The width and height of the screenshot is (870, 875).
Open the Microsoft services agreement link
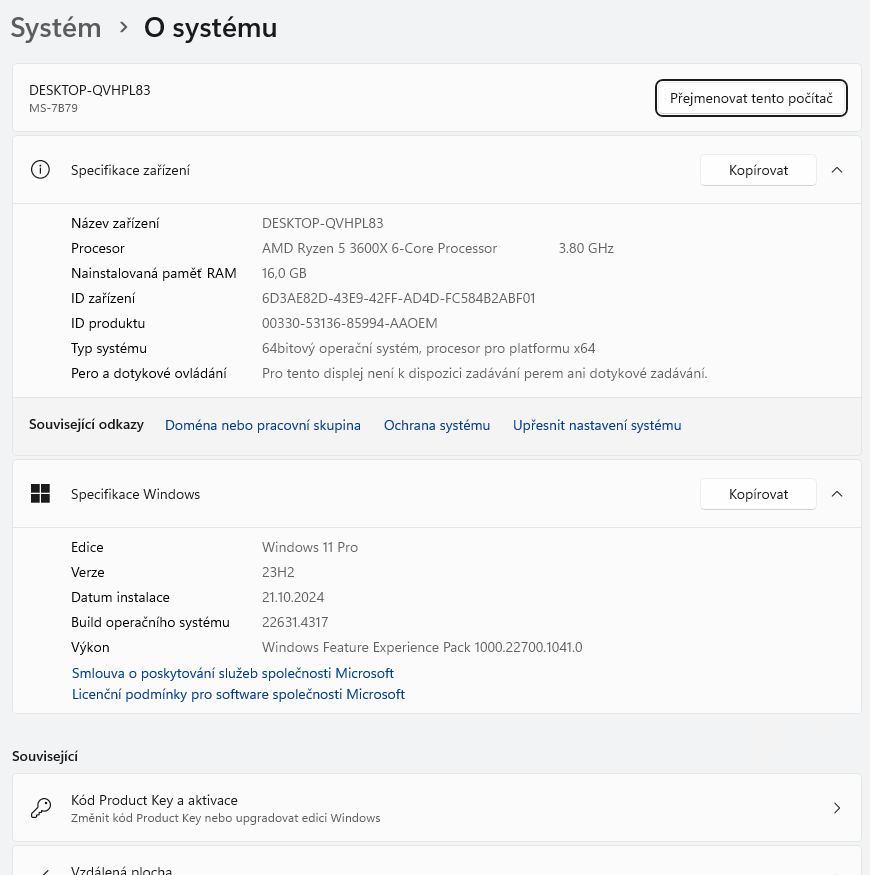[x=232, y=673]
